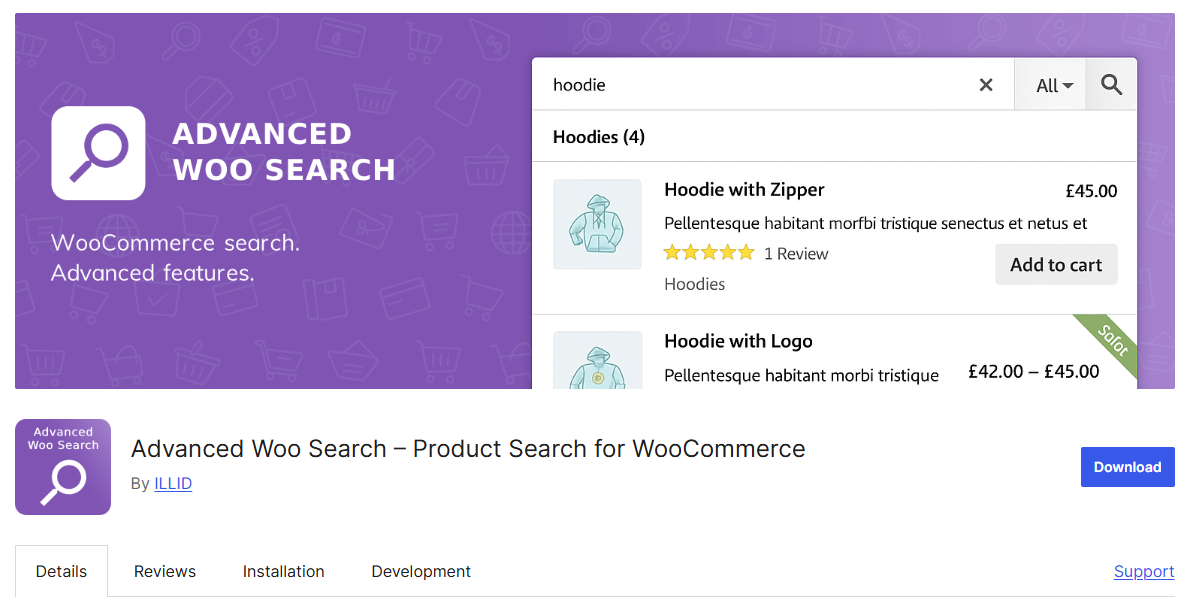This screenshot has height=615, width=1194.
Task: Open the Installation tab
Action: click(x=283, y=571)
